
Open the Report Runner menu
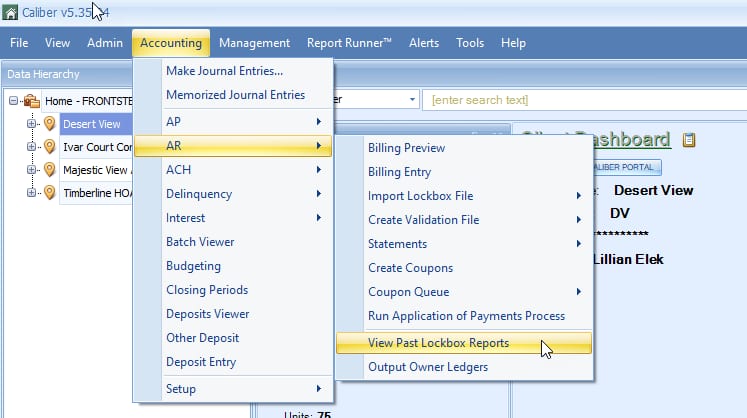(349, 43)
